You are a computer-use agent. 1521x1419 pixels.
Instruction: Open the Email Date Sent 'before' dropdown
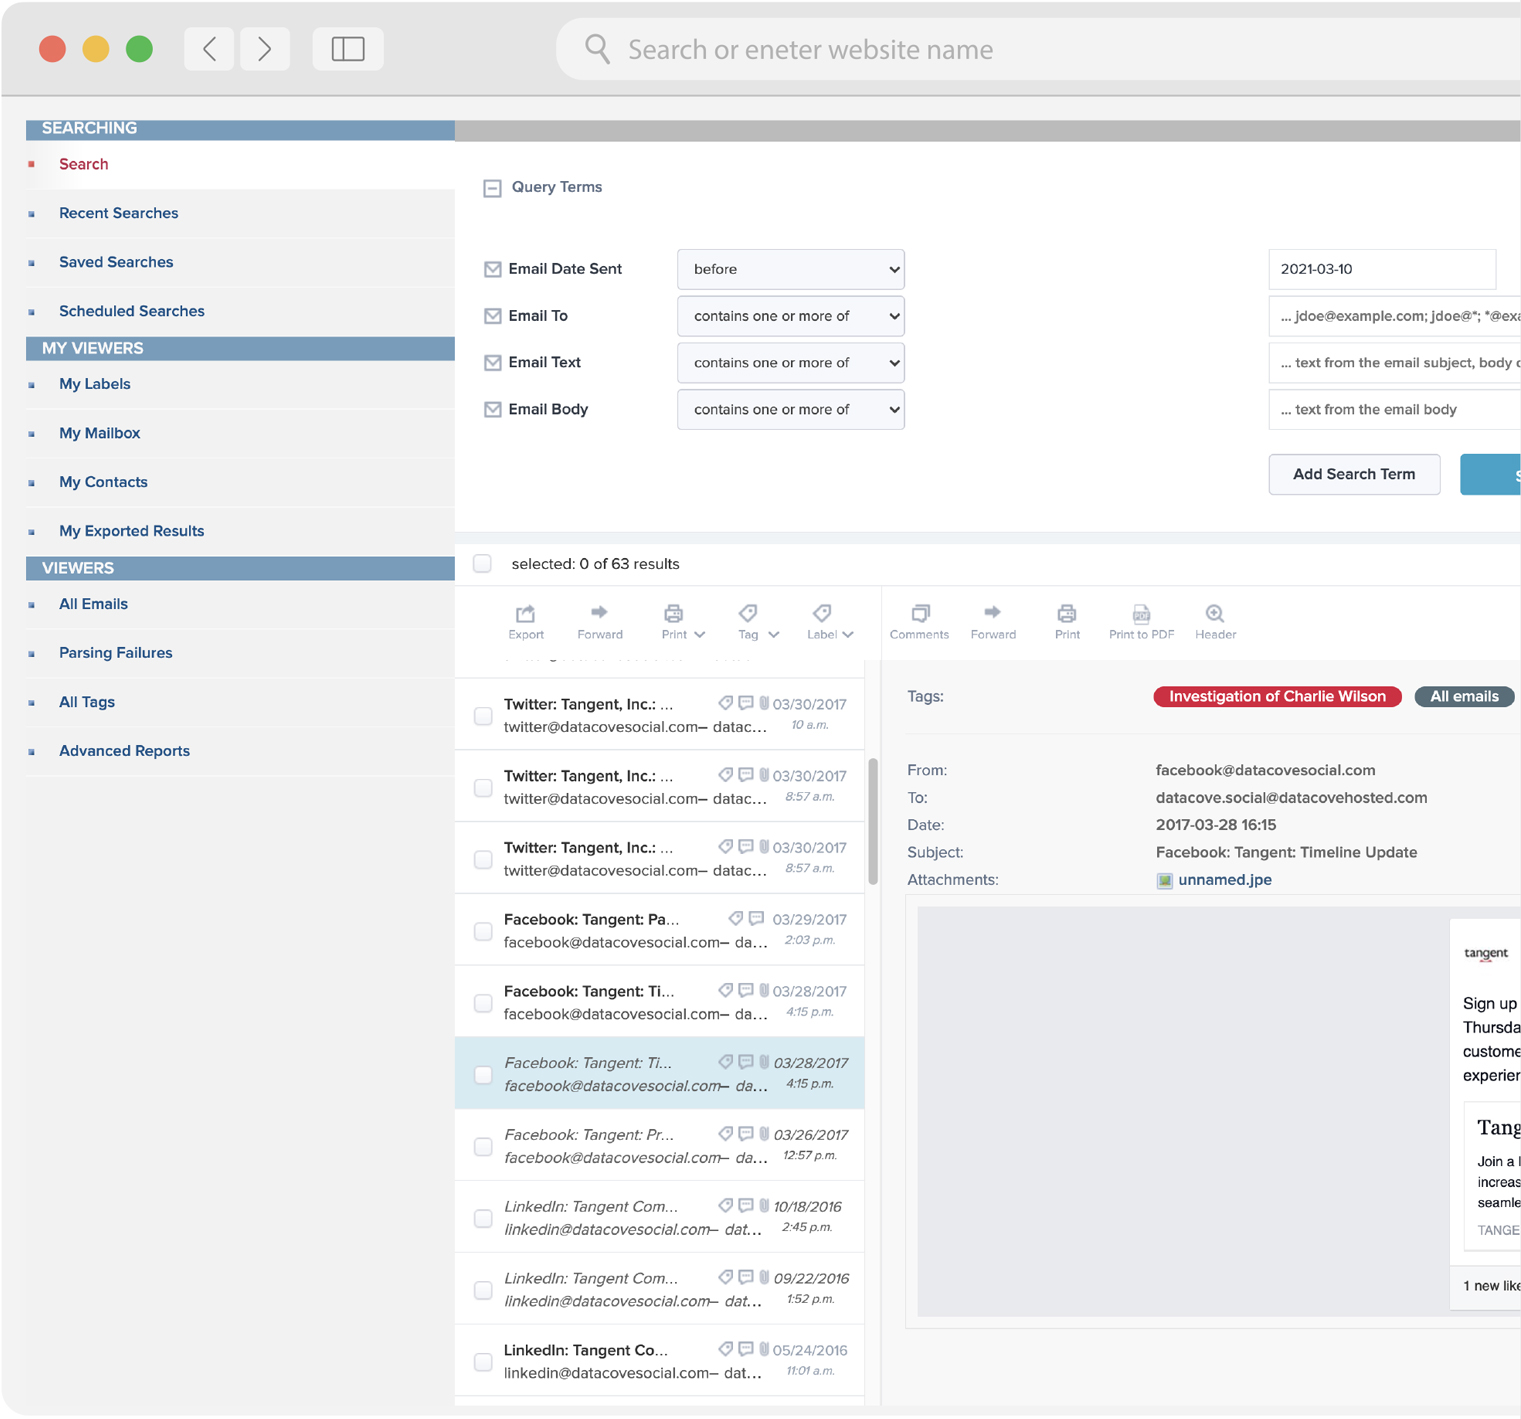[791, 269]
